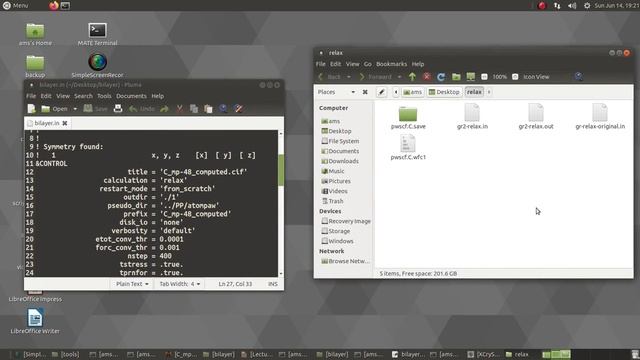Zoom out using minus icon in file manager
This screenshot has height=360, width=640.
click(484, 77)
